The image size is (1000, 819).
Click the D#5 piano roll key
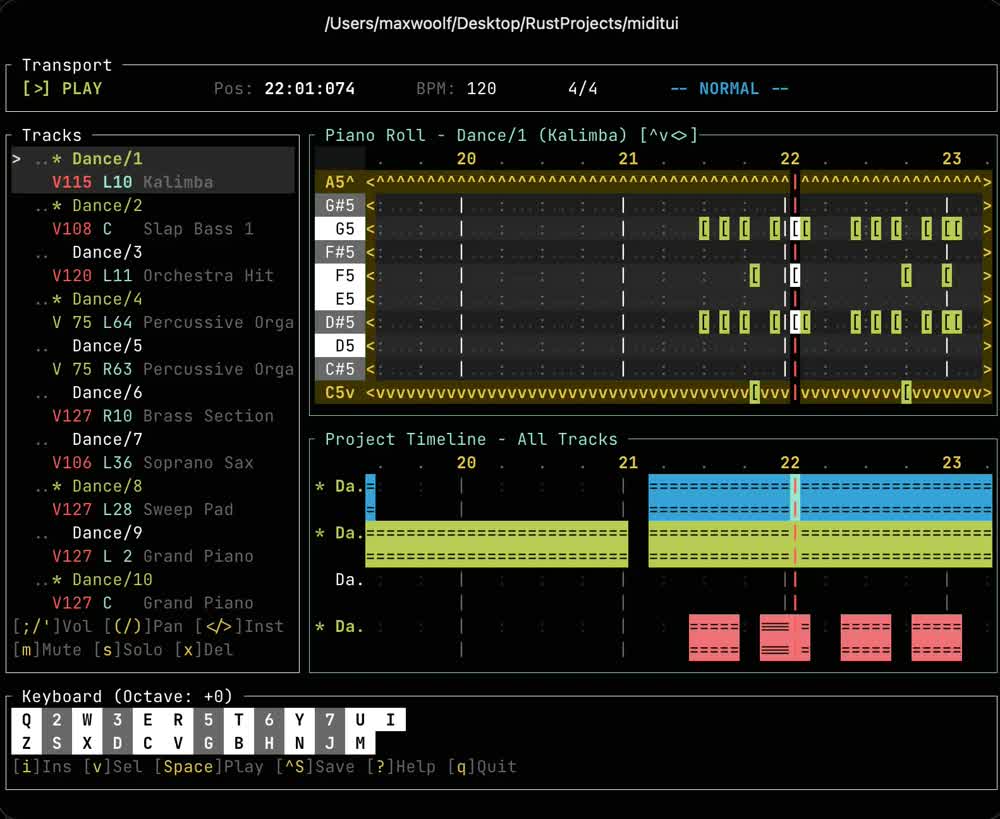pos(340,322)
